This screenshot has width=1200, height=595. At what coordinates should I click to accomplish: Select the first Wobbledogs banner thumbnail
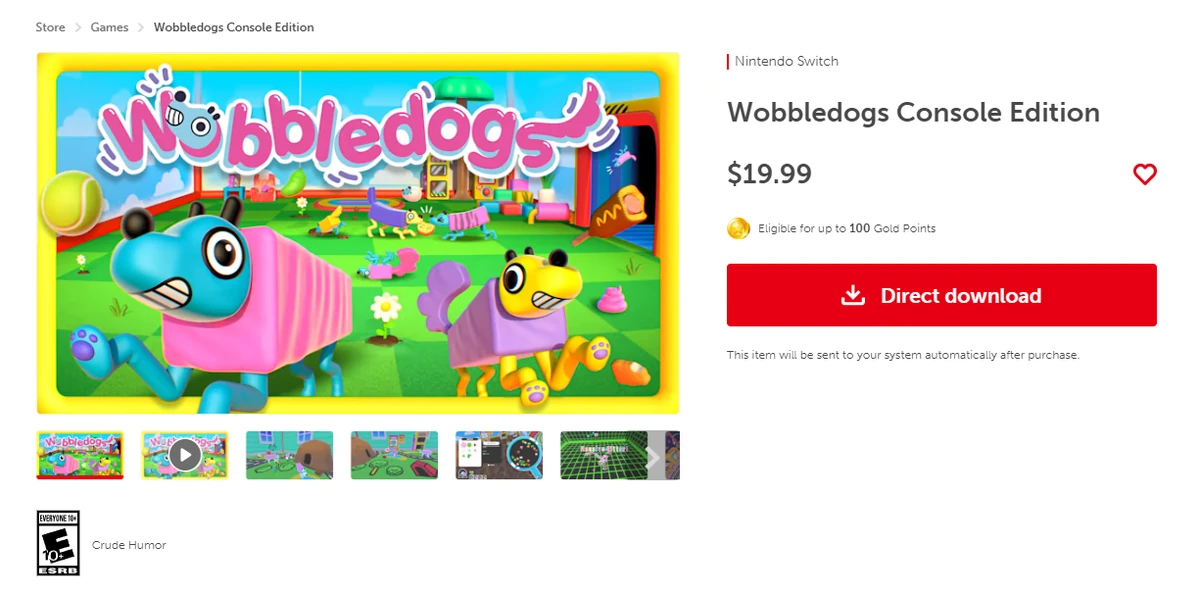pos(79,455)
